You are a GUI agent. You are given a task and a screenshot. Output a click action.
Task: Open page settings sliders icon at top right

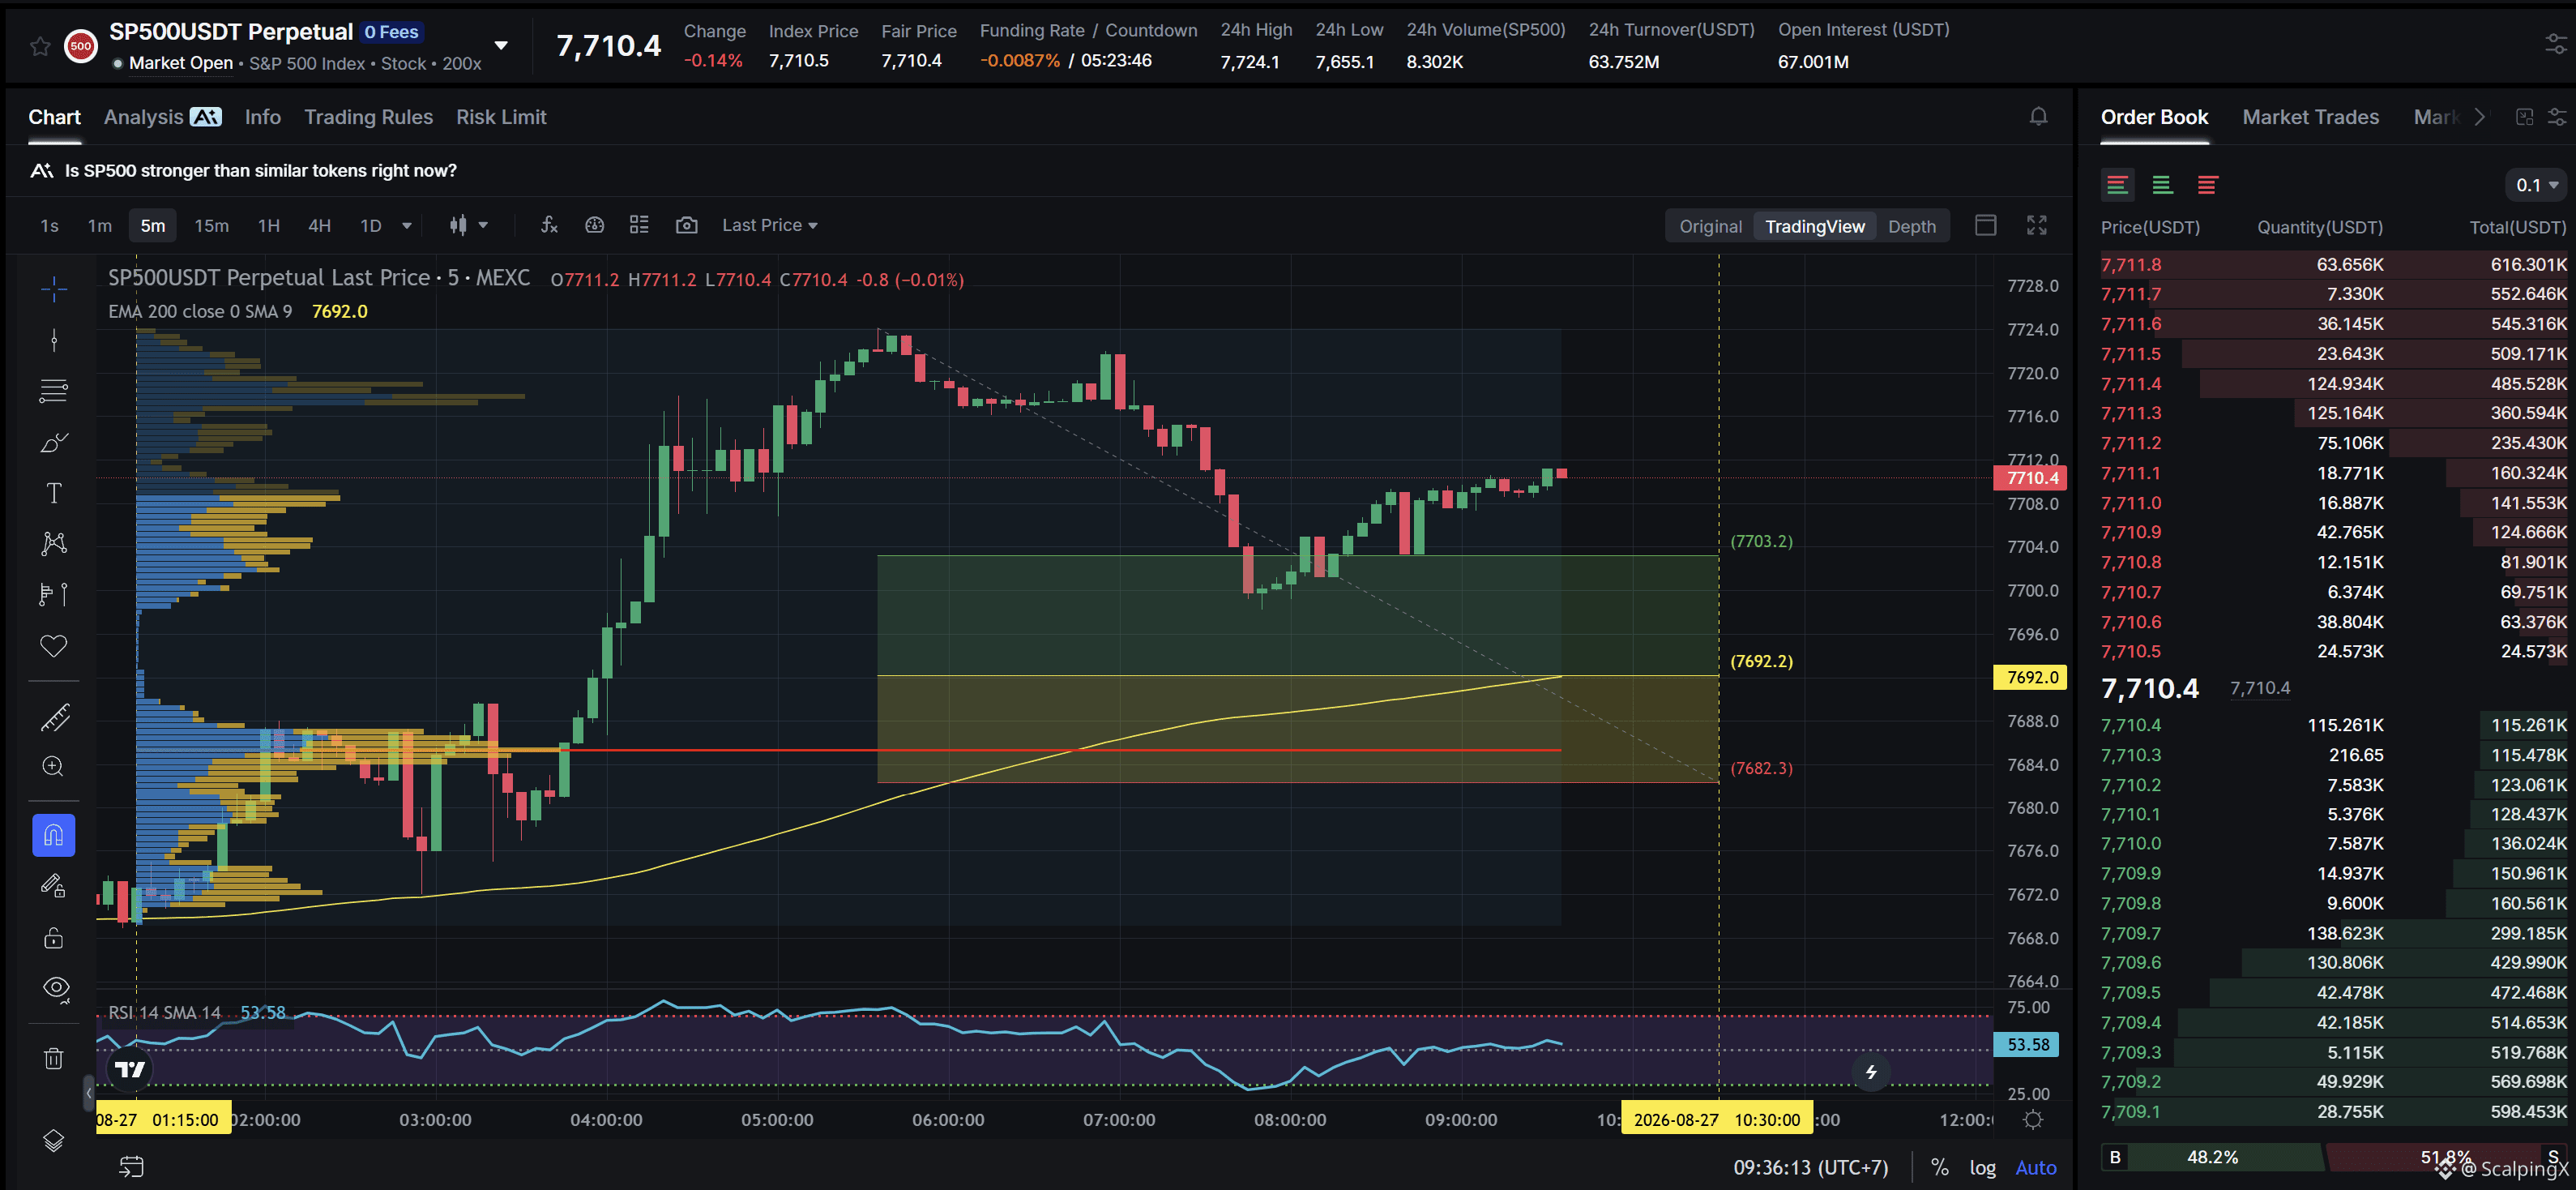click(x=2556, y=44)
